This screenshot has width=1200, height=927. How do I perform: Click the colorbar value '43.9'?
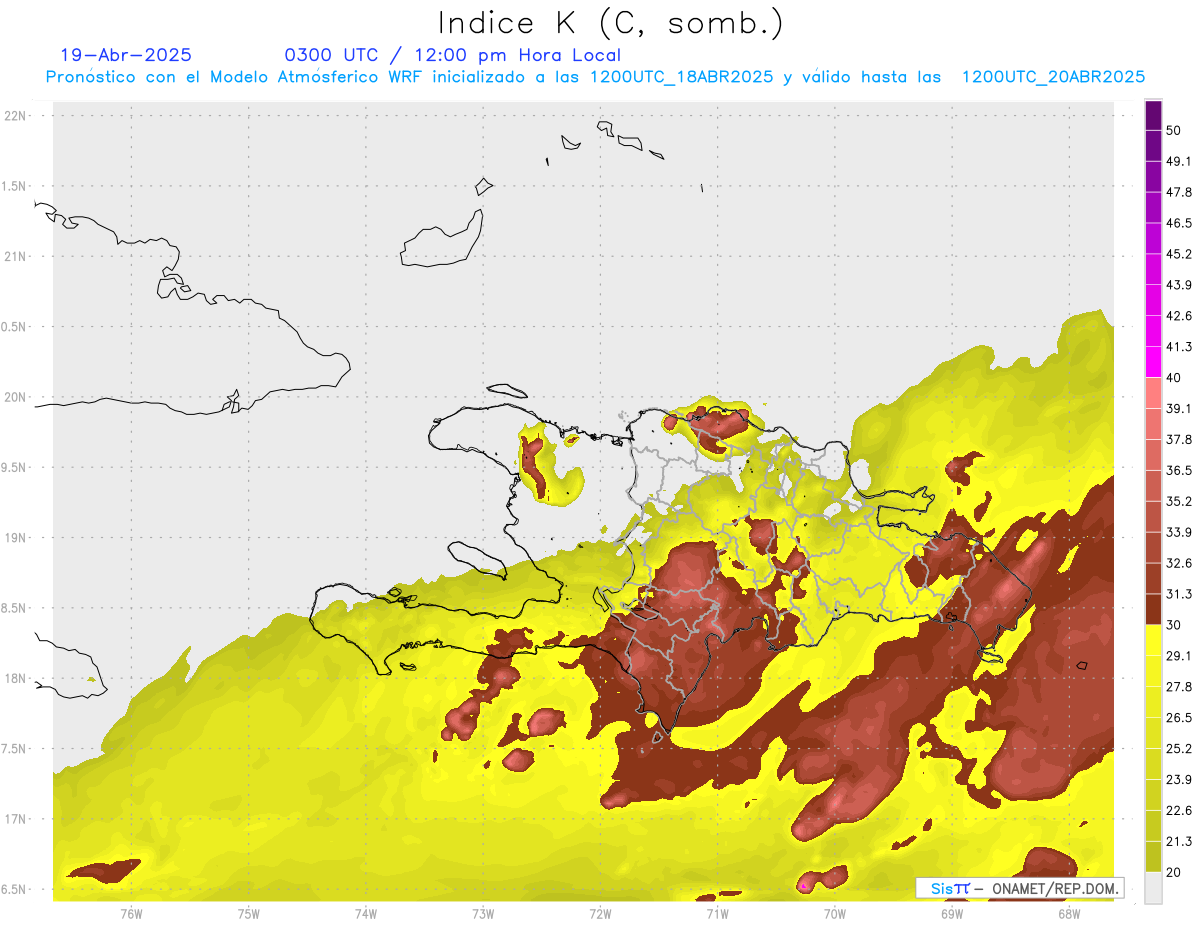tap(1179, 285)
